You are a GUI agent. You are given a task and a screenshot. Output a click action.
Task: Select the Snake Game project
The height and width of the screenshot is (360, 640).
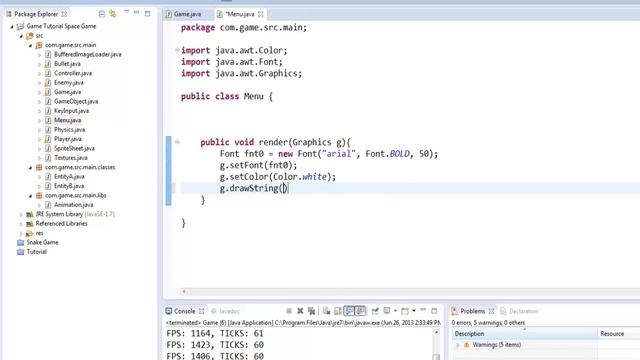pos(42,242)
